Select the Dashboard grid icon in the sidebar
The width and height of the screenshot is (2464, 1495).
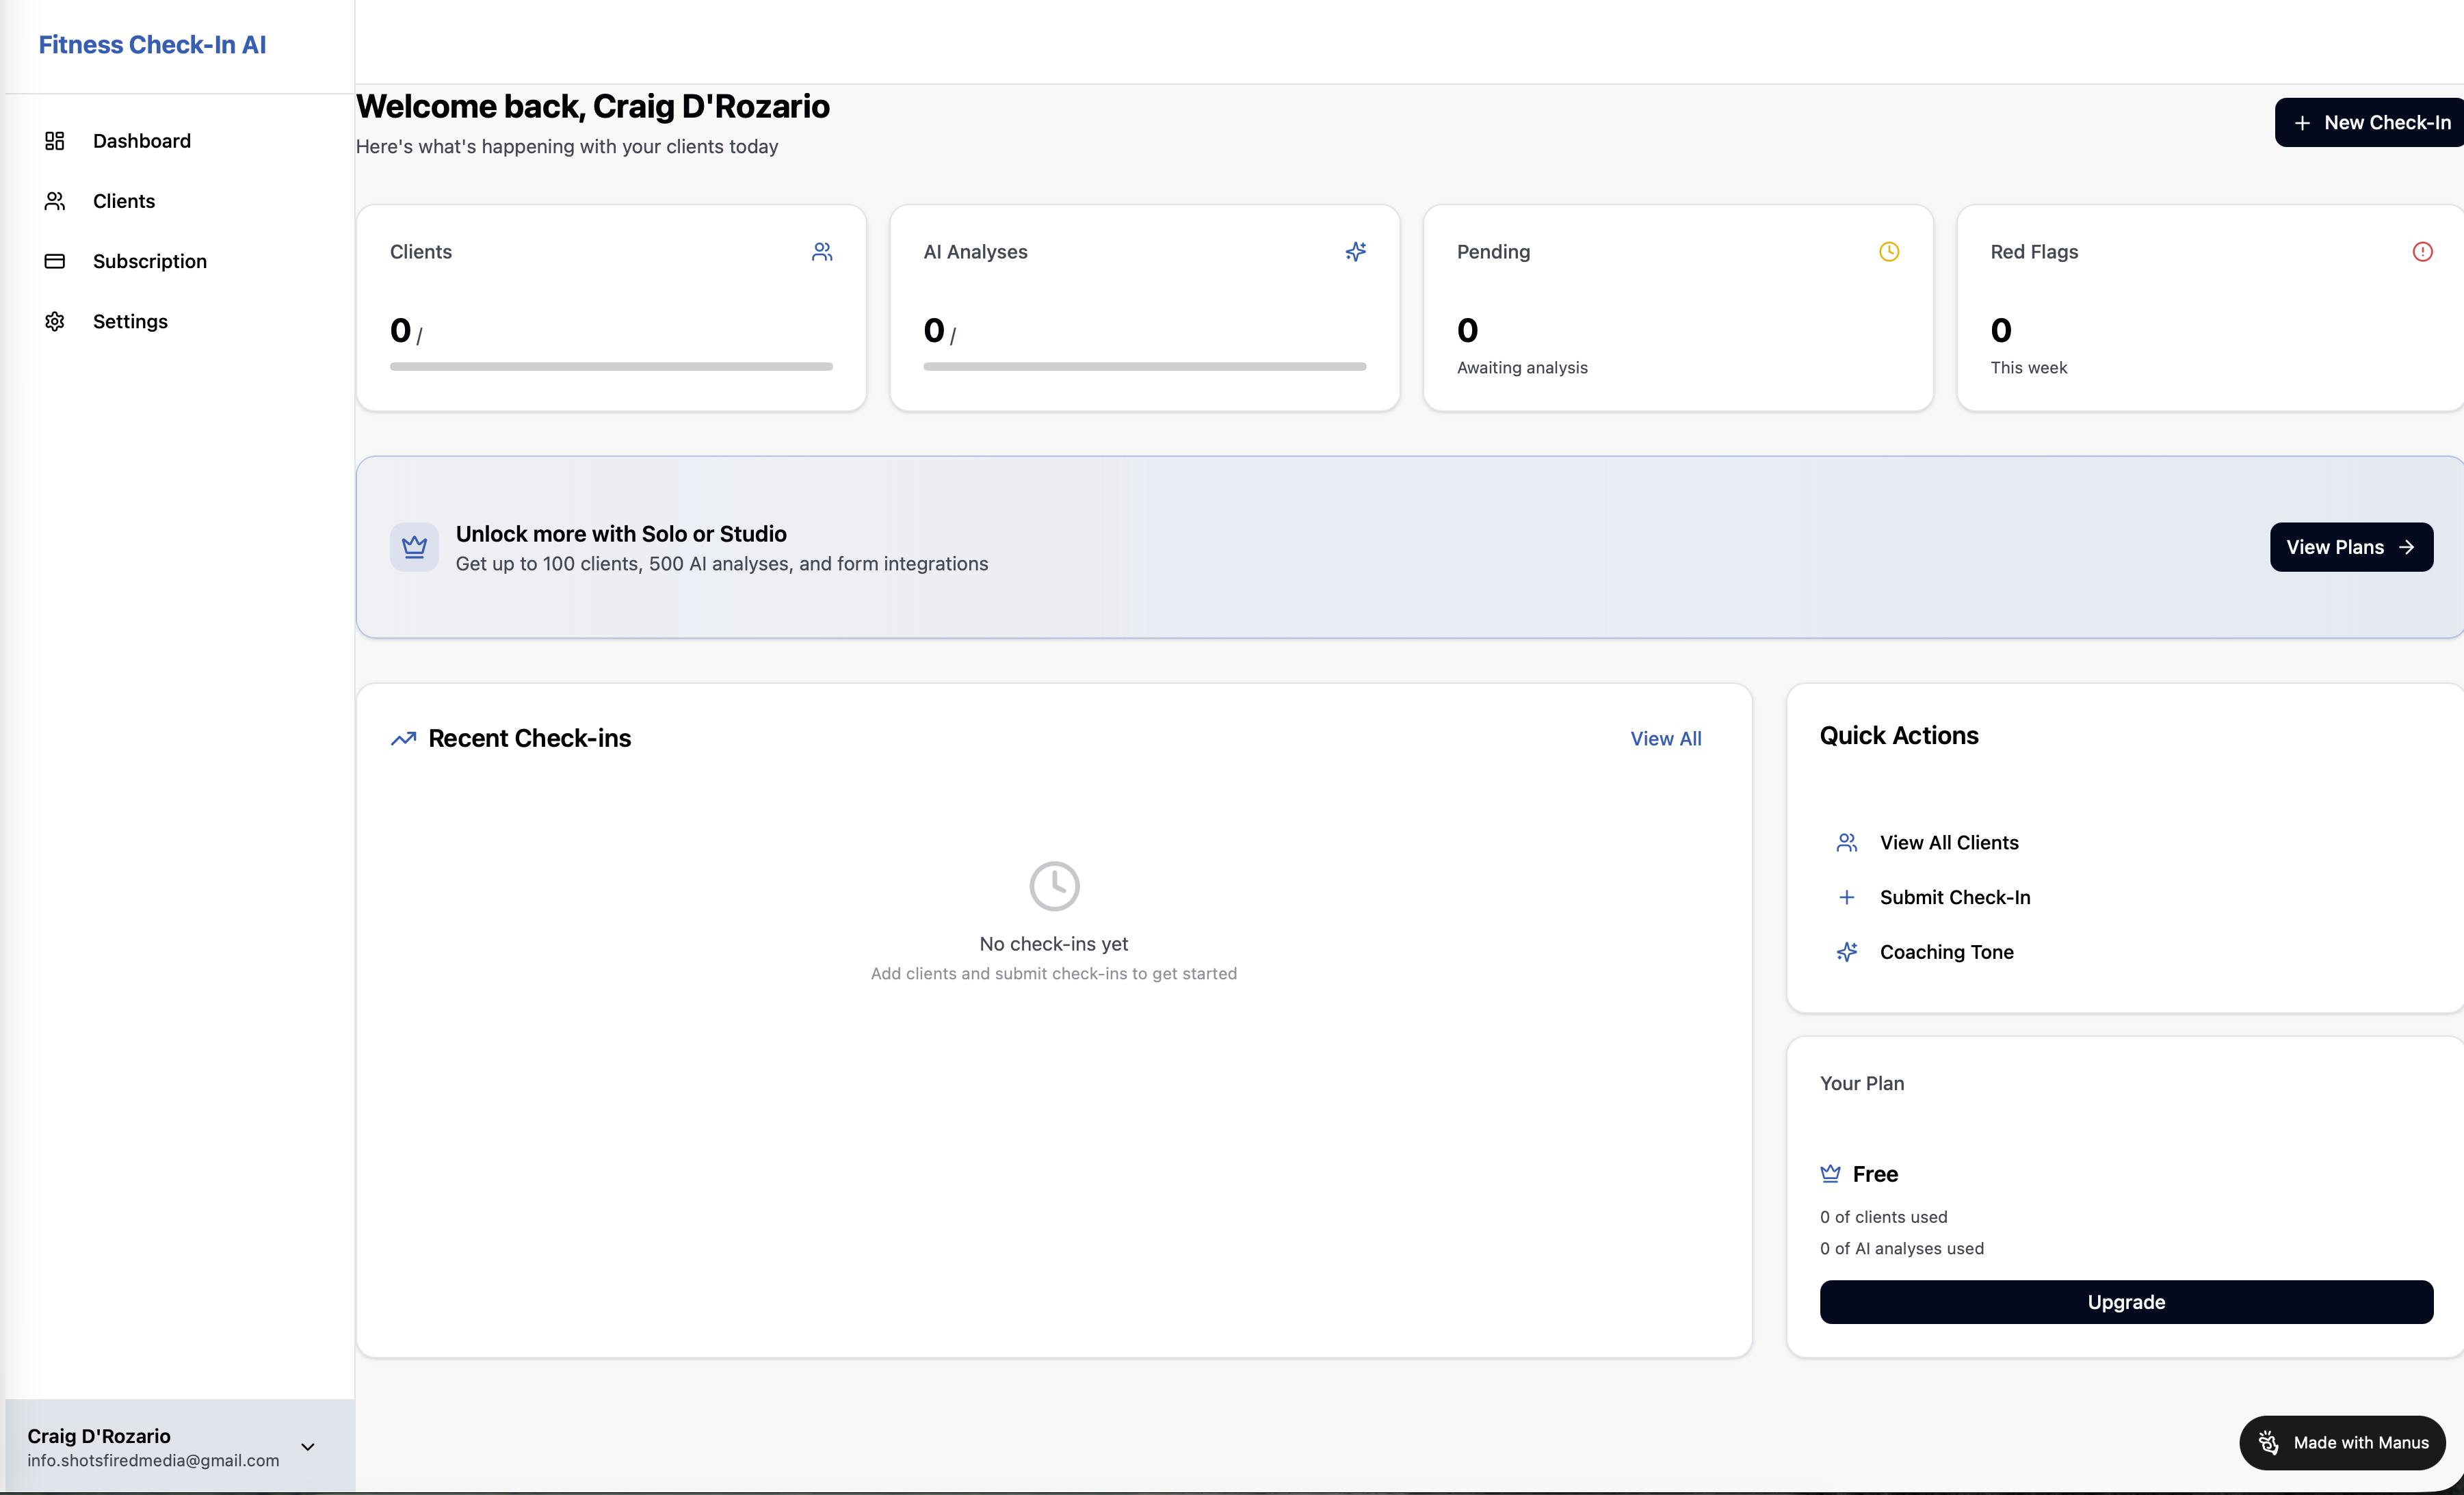click(x=55, y=140)
